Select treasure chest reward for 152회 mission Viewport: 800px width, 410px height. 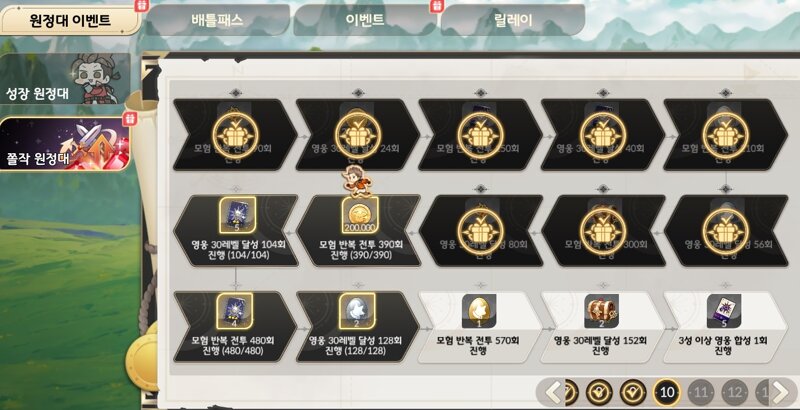602,311
